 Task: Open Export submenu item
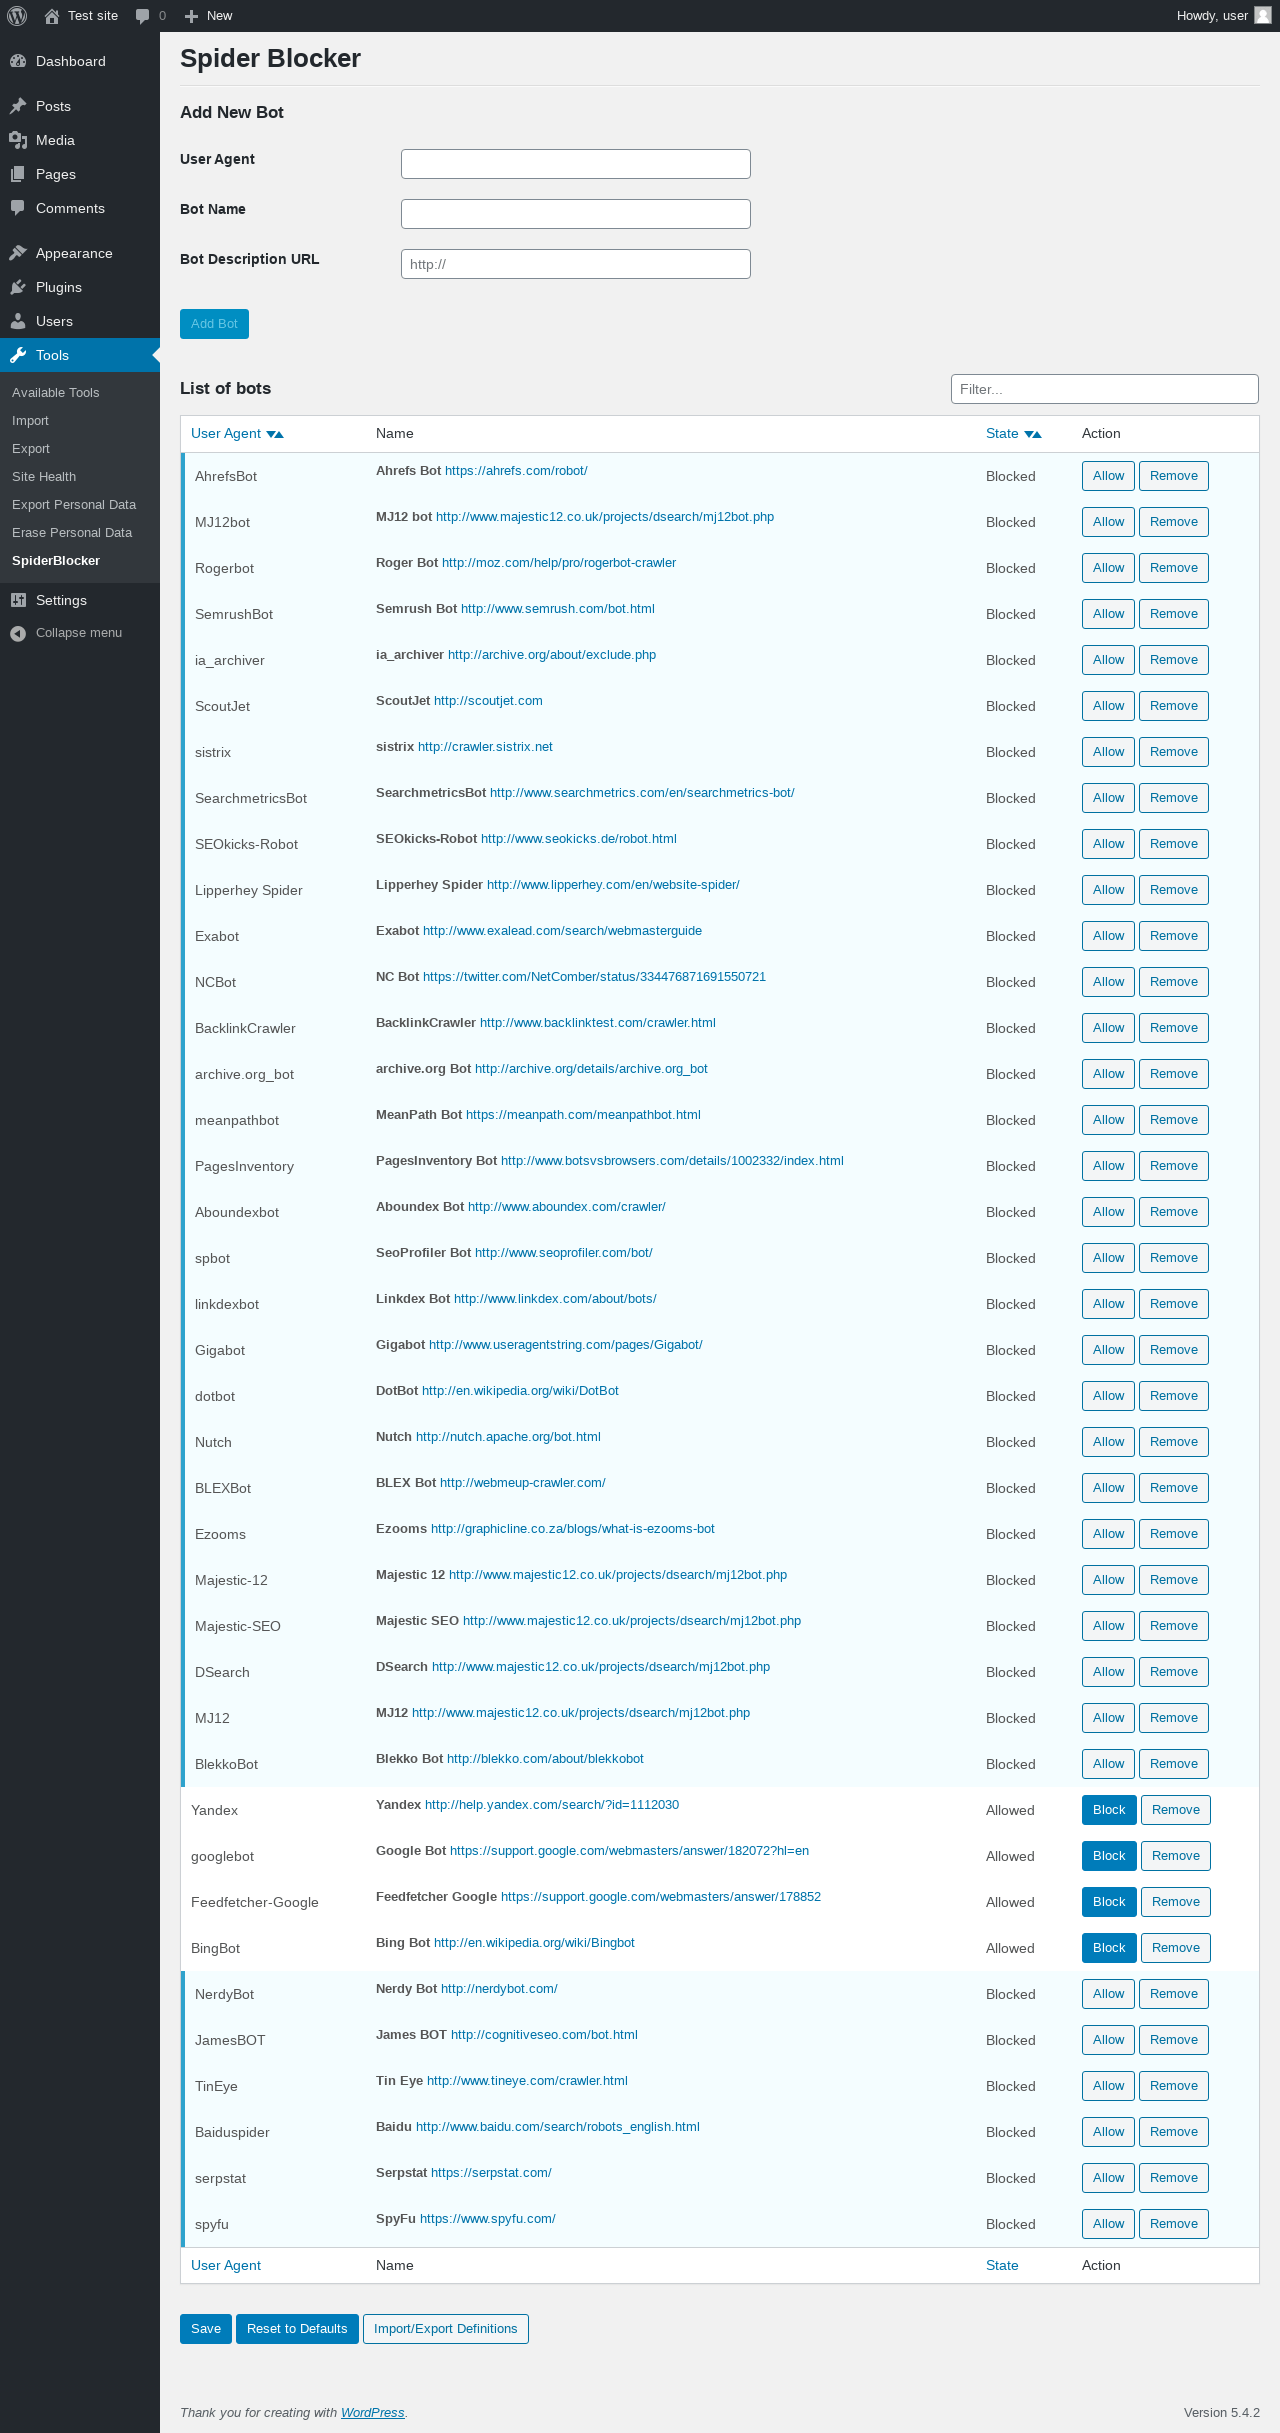pyautogui.click(x=31, y=449)
